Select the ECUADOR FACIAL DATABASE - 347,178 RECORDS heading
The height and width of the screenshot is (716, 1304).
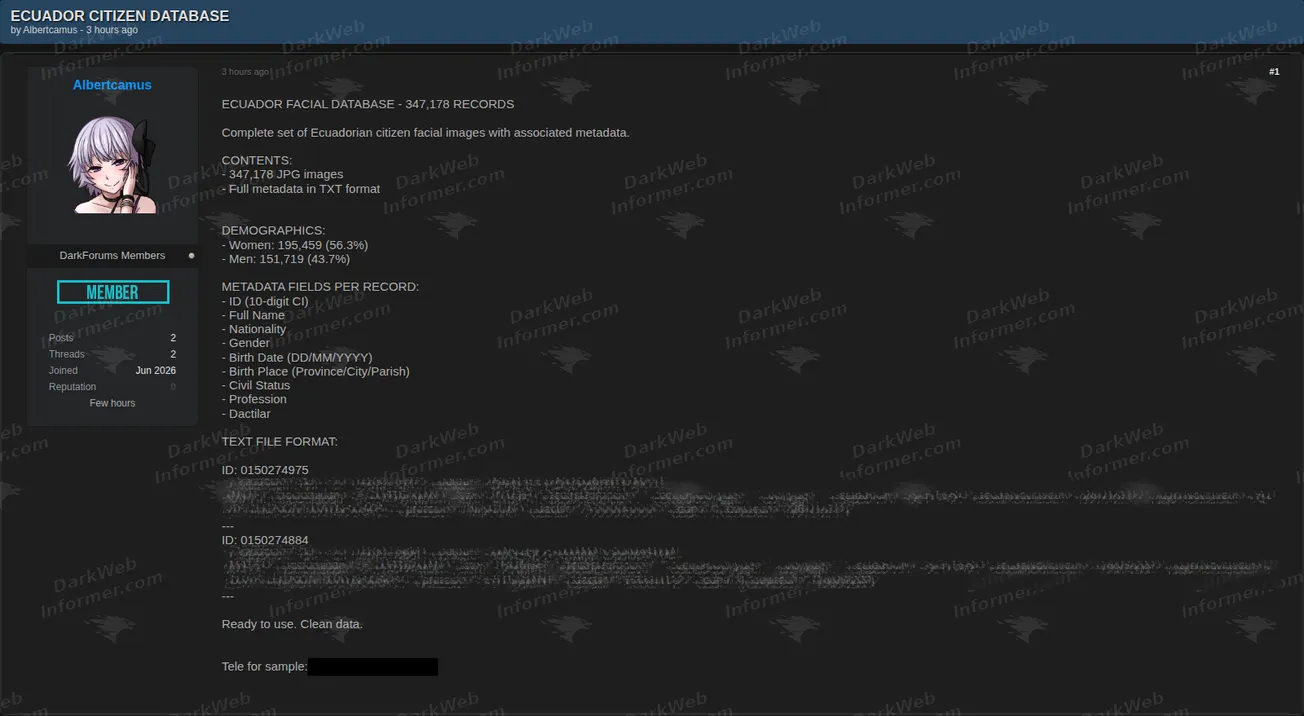368,104
